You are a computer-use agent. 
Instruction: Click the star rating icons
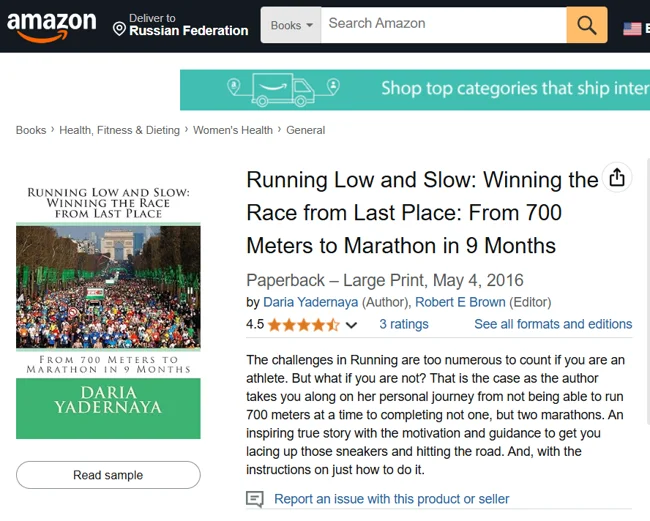(304, 324)
